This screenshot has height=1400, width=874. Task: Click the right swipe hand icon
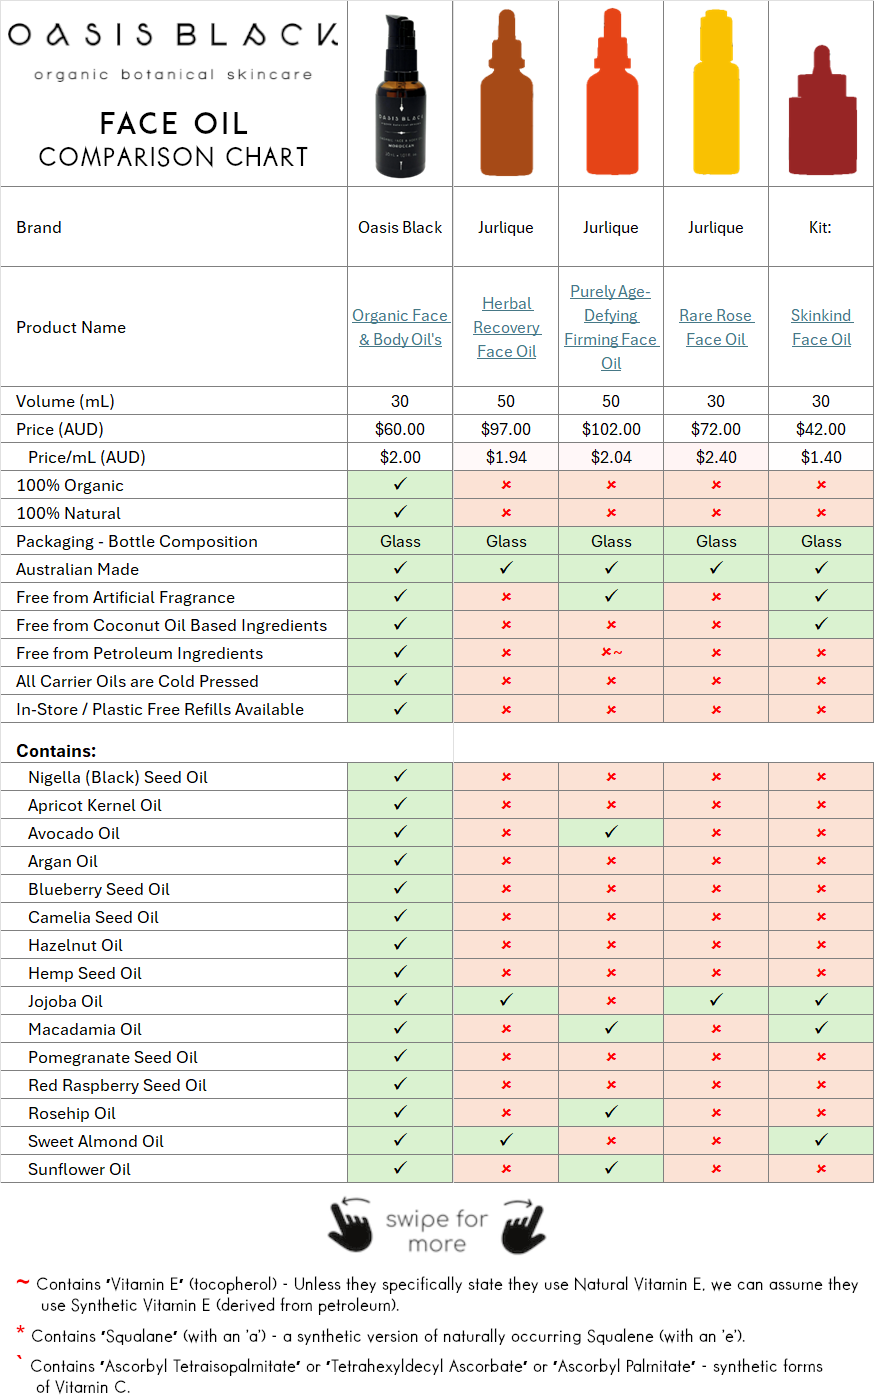523,1224
